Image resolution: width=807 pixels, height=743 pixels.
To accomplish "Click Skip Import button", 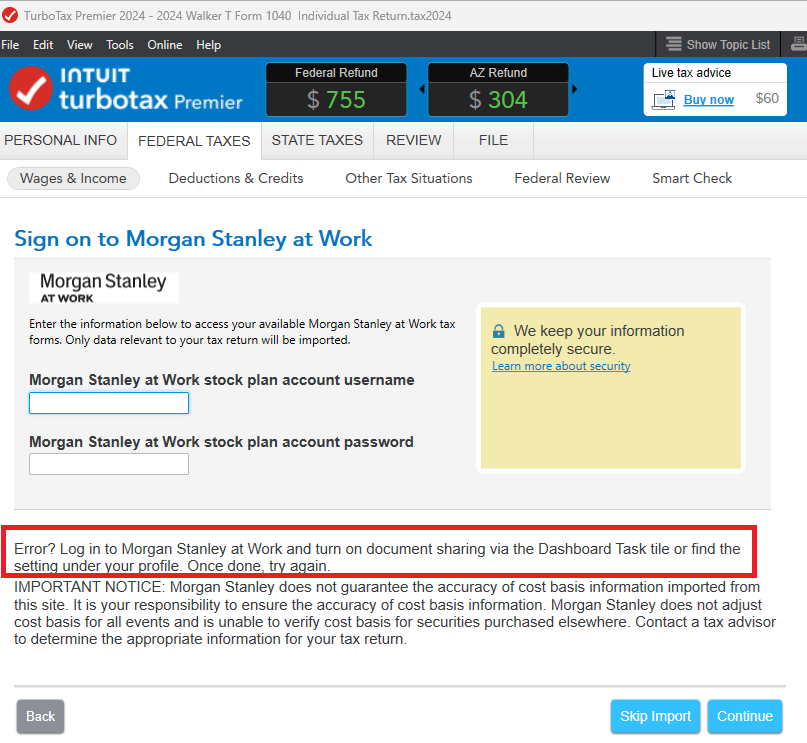I will (655, 716).
